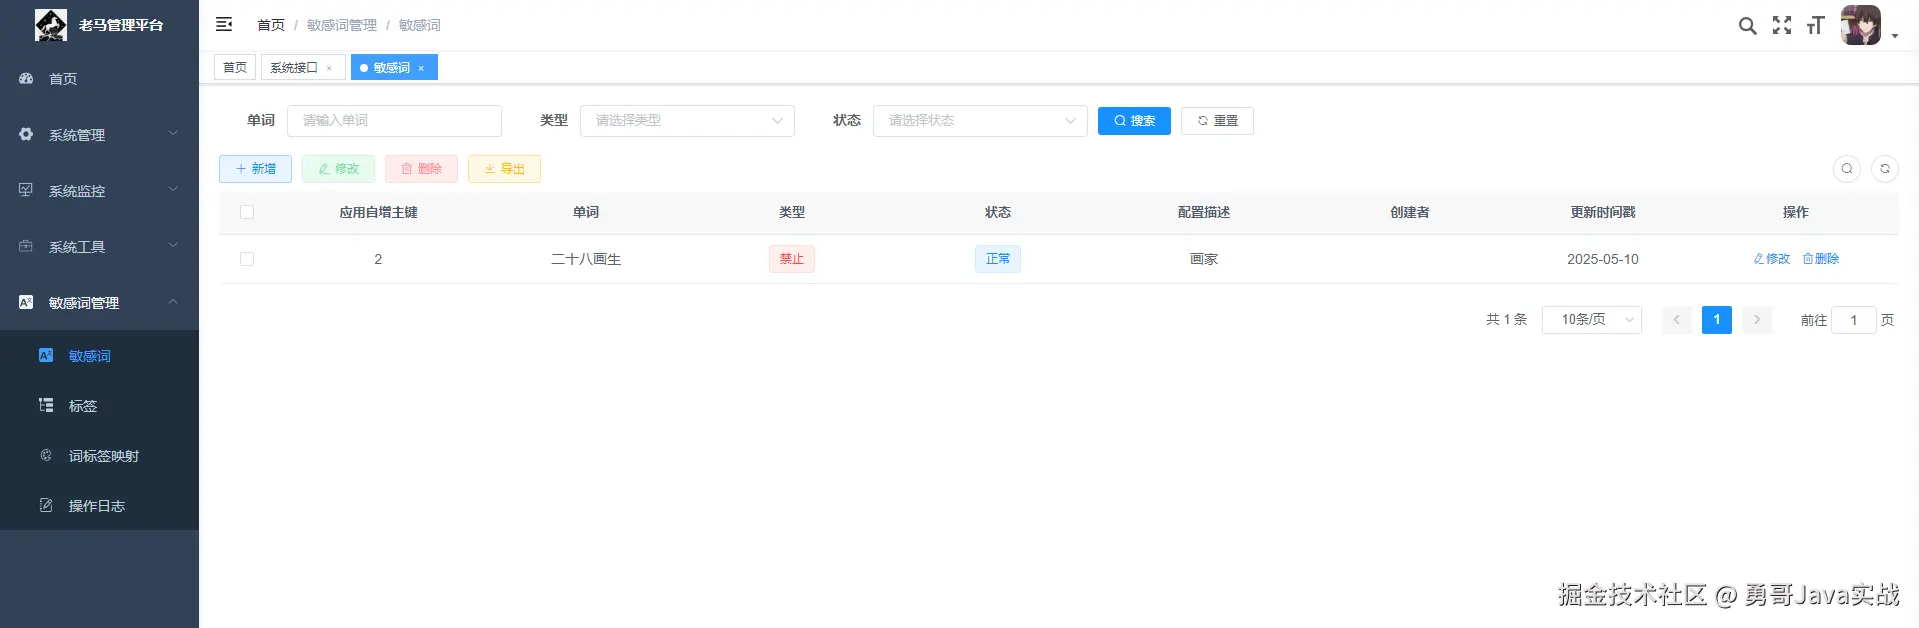Close the 系统接口 tab
This screenshot has width=1919, height=628.
(x=329, y=68)
